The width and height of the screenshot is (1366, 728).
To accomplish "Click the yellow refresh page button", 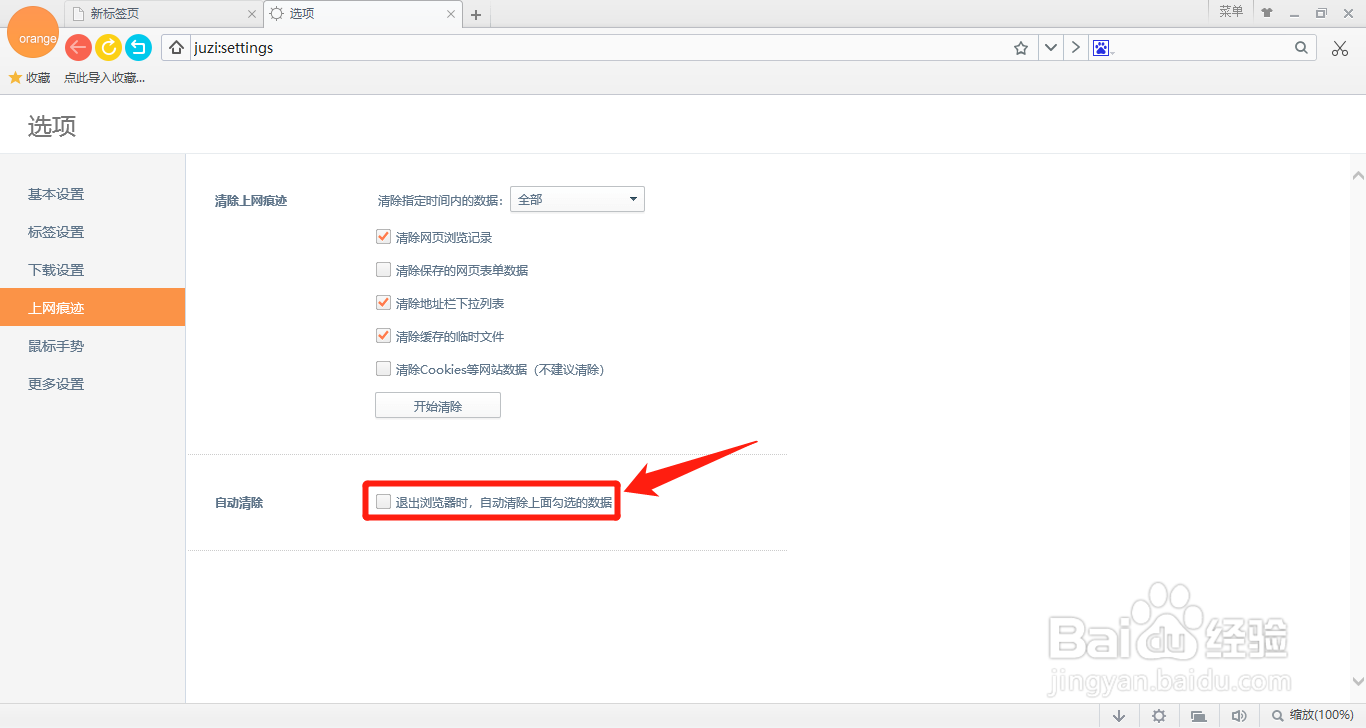I will pos(108,47).
